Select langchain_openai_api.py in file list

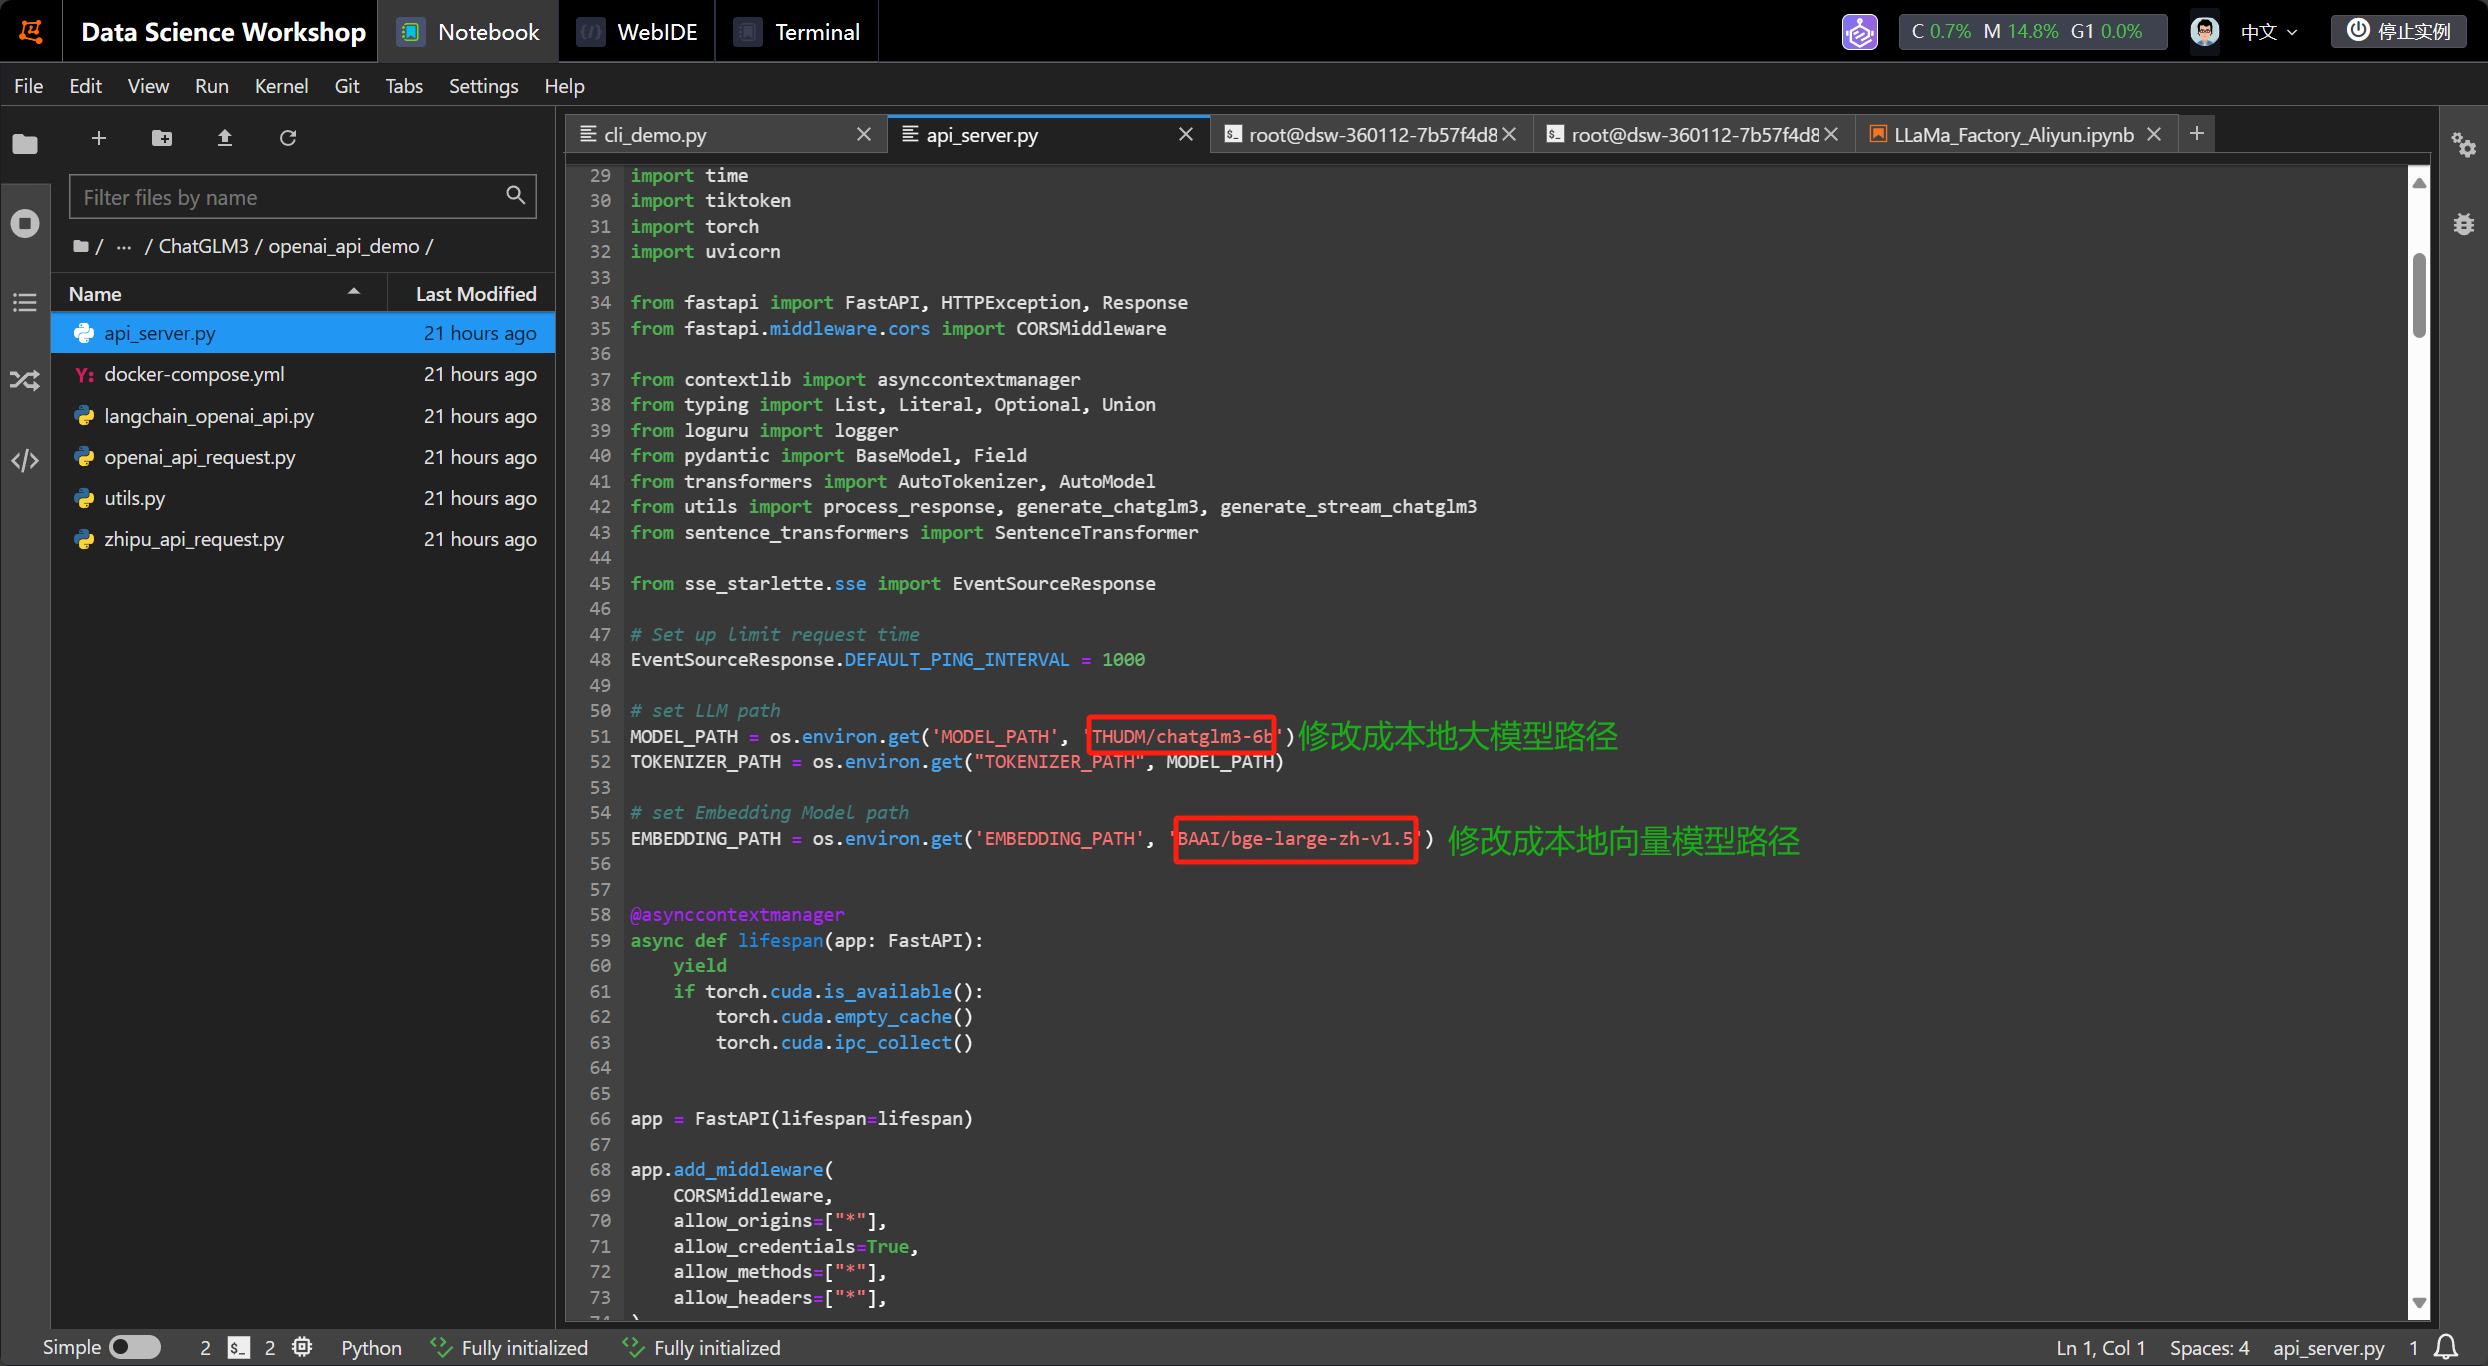303,416
